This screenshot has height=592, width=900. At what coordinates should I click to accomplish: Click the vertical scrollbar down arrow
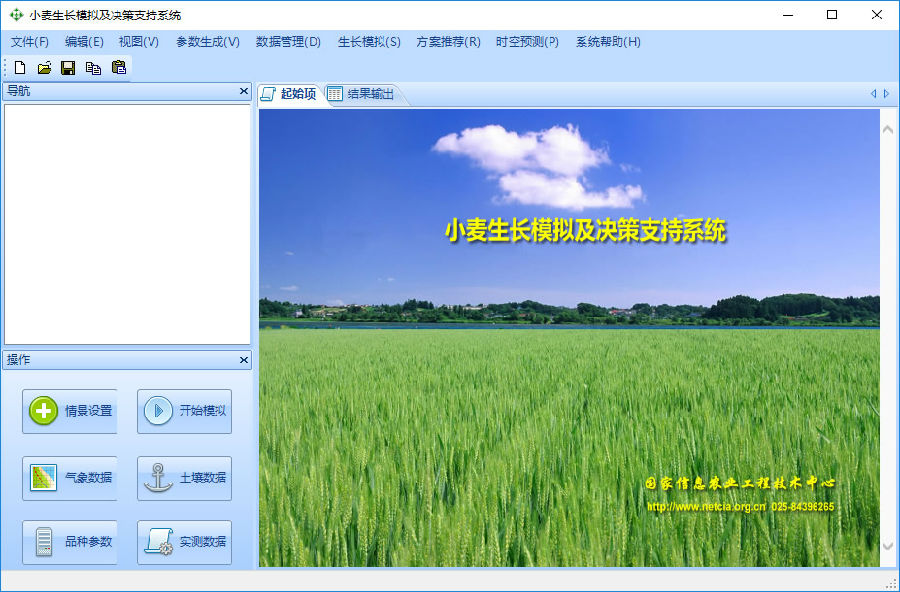coord(888,546)
